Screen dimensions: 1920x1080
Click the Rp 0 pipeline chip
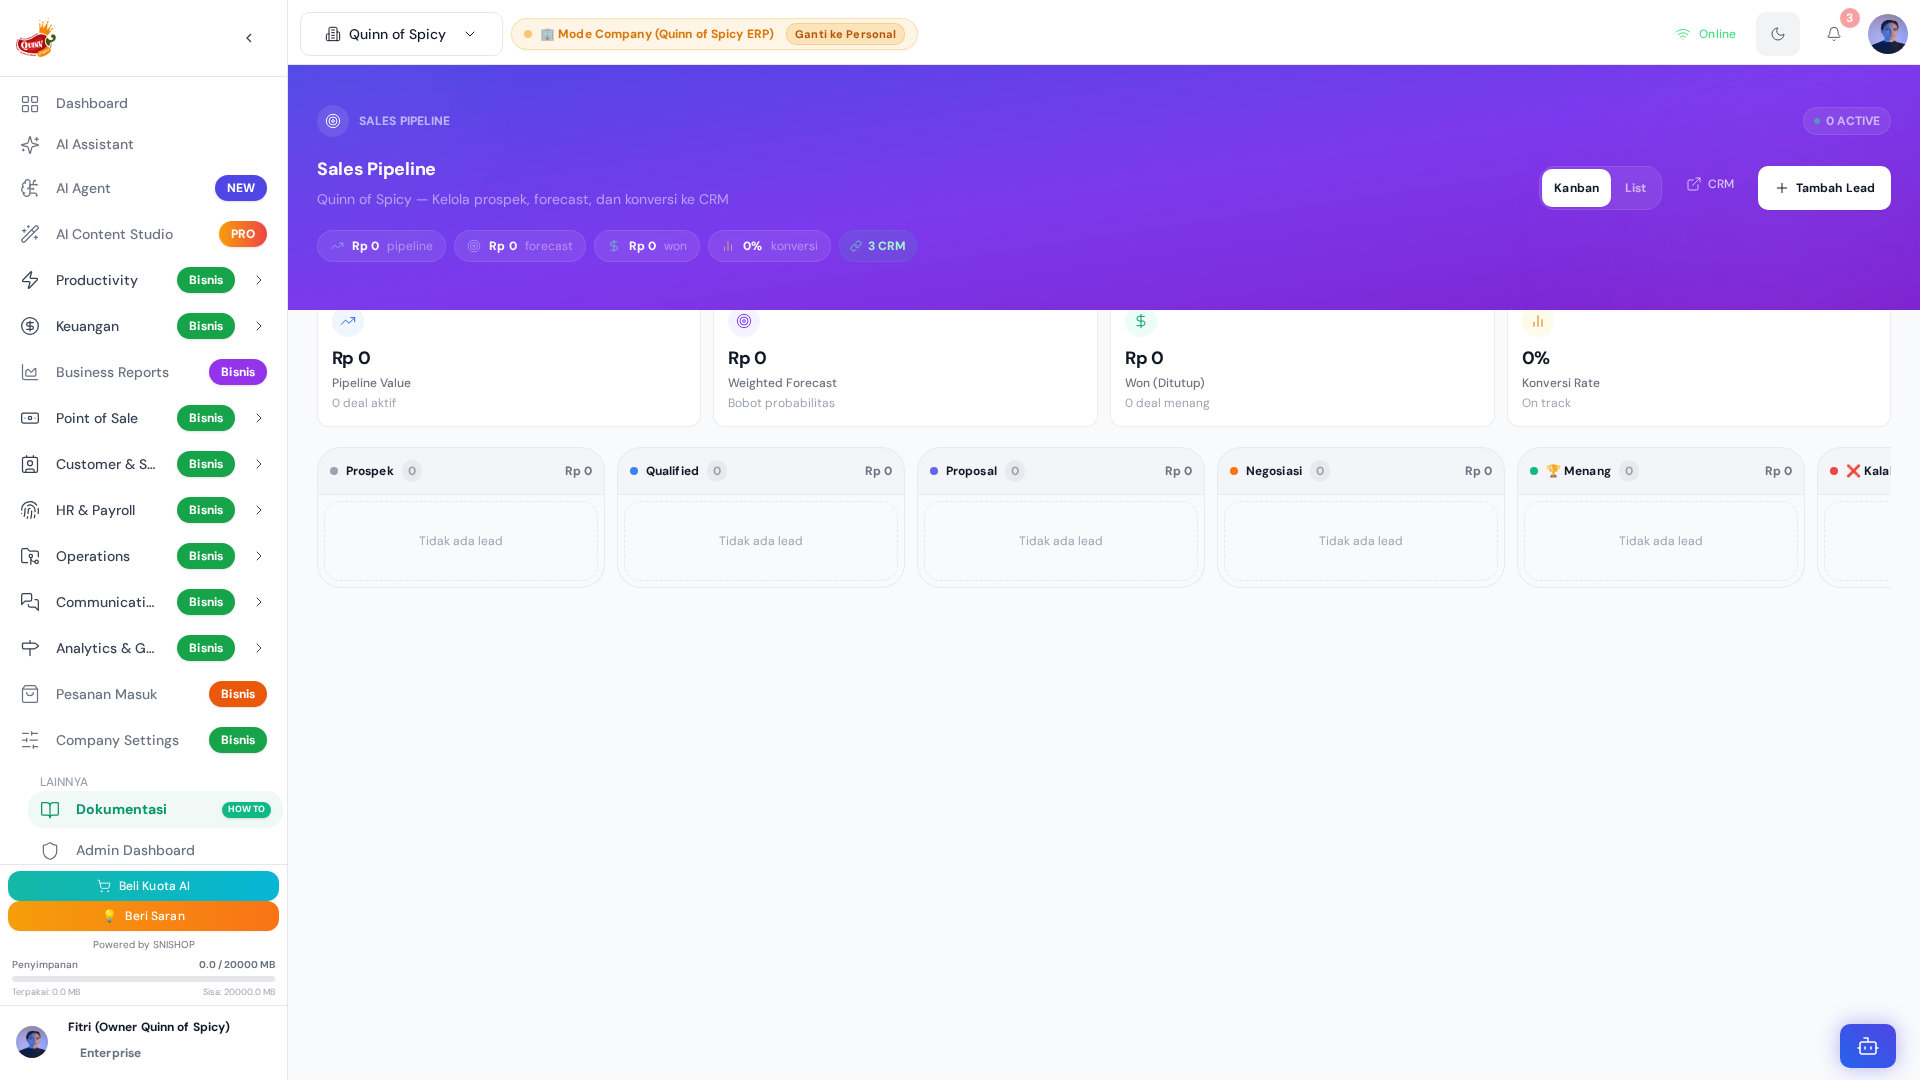coord(381,246)
